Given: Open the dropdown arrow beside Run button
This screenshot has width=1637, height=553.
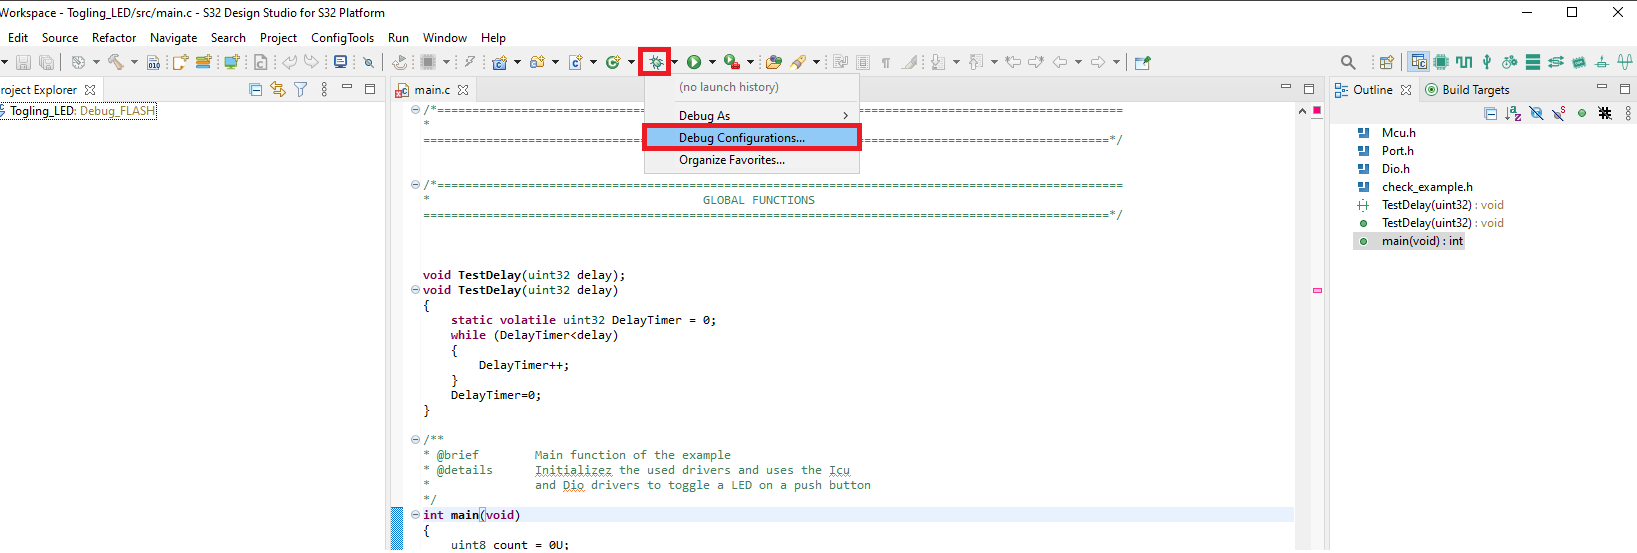Looking at the screenshot, I should click(x=712, y=62).
